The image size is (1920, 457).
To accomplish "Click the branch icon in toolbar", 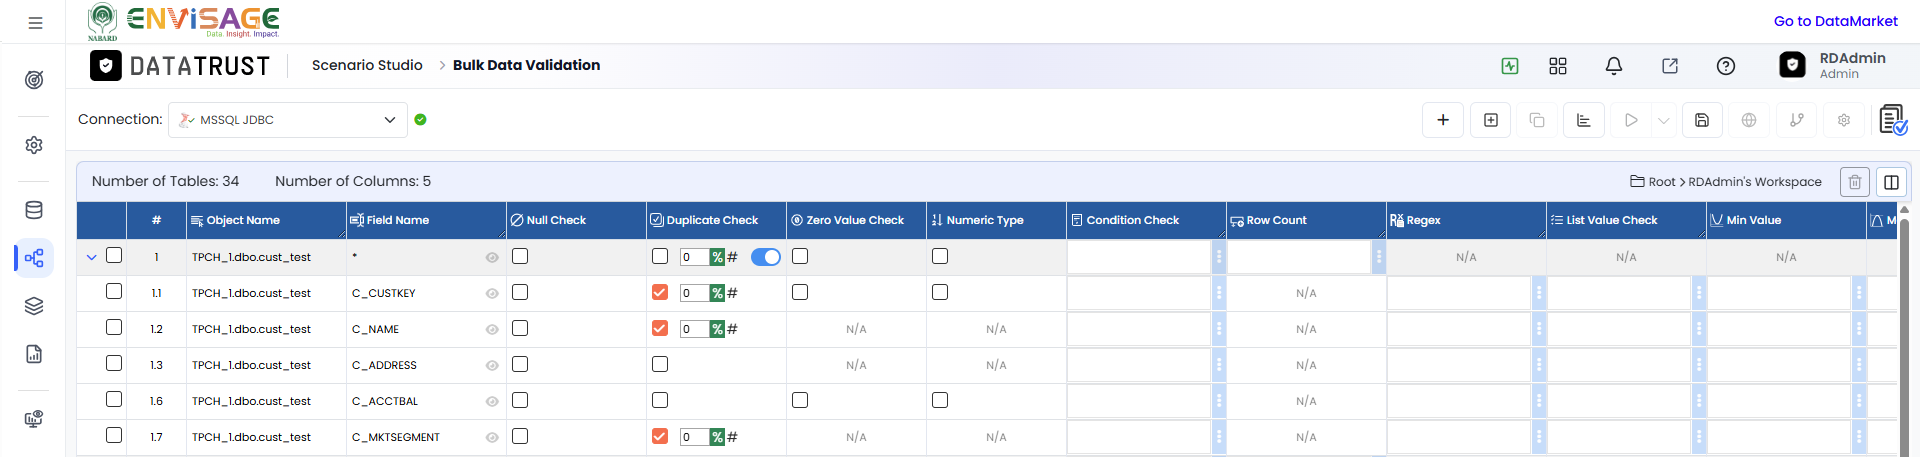I will pos(1797,120).
